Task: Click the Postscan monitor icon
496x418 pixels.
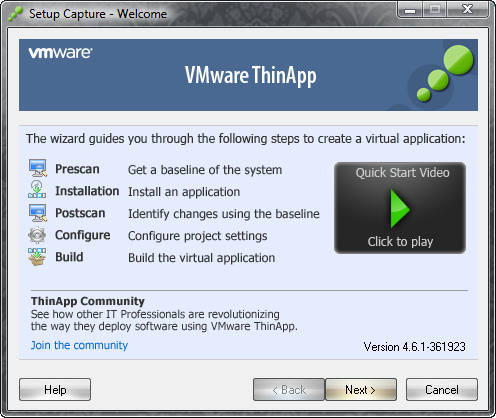Action: point(38,212)
